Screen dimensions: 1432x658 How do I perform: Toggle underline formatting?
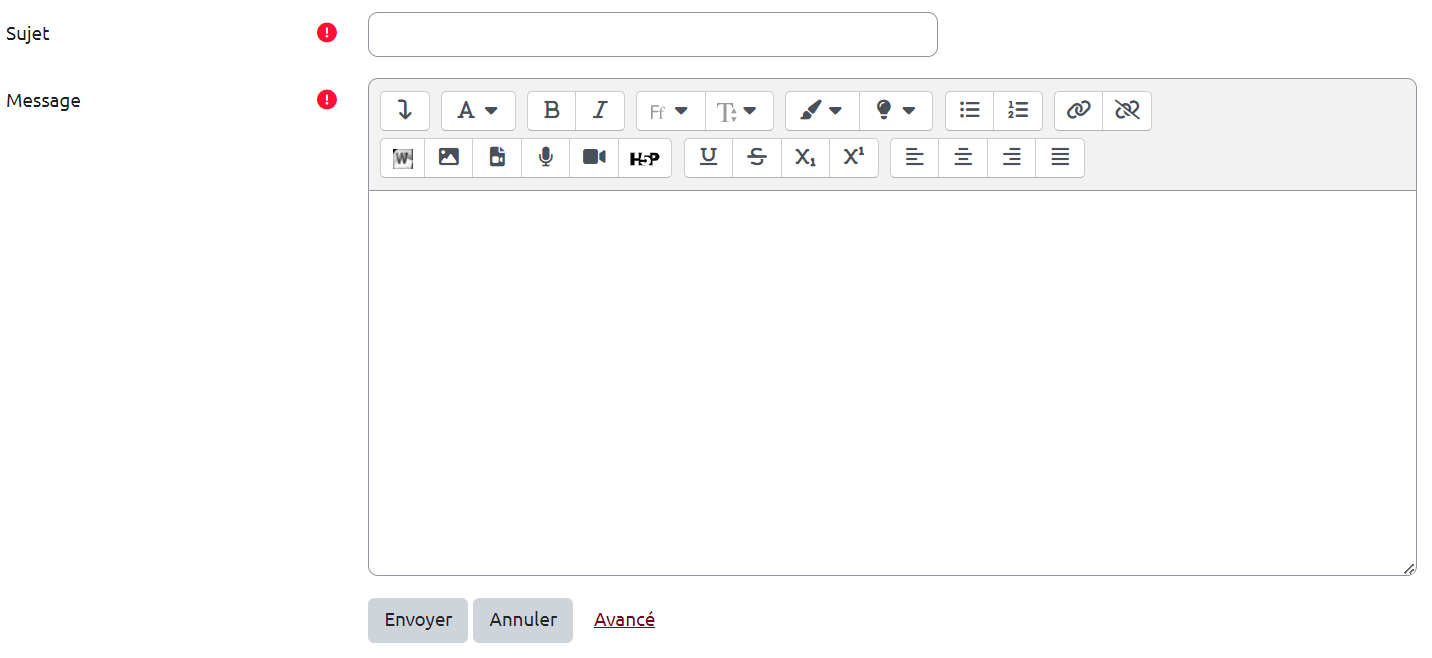pos(708,158)
